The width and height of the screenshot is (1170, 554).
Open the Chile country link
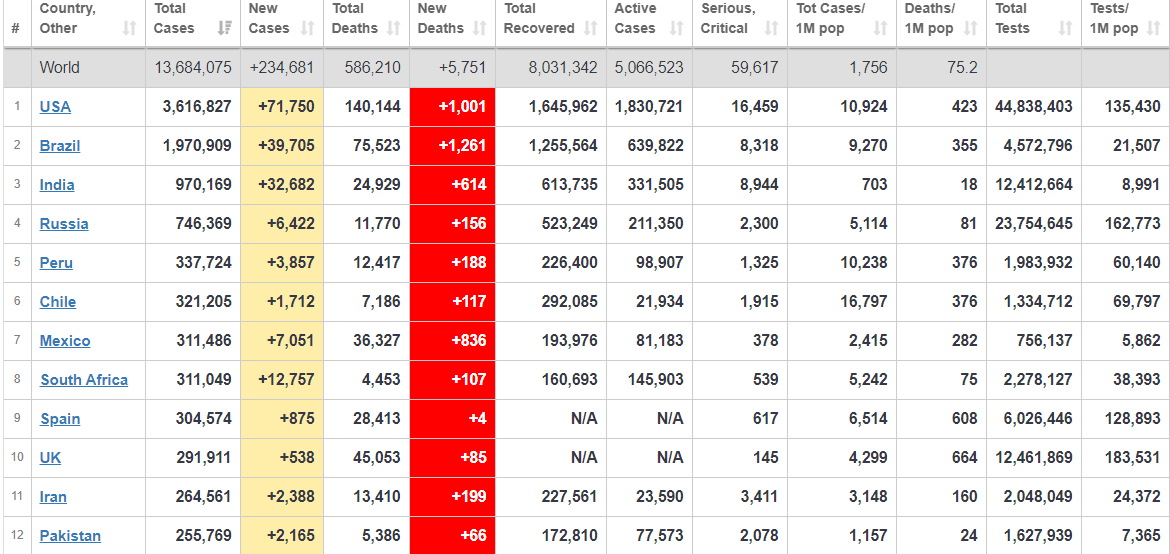(x=58, y=302)
